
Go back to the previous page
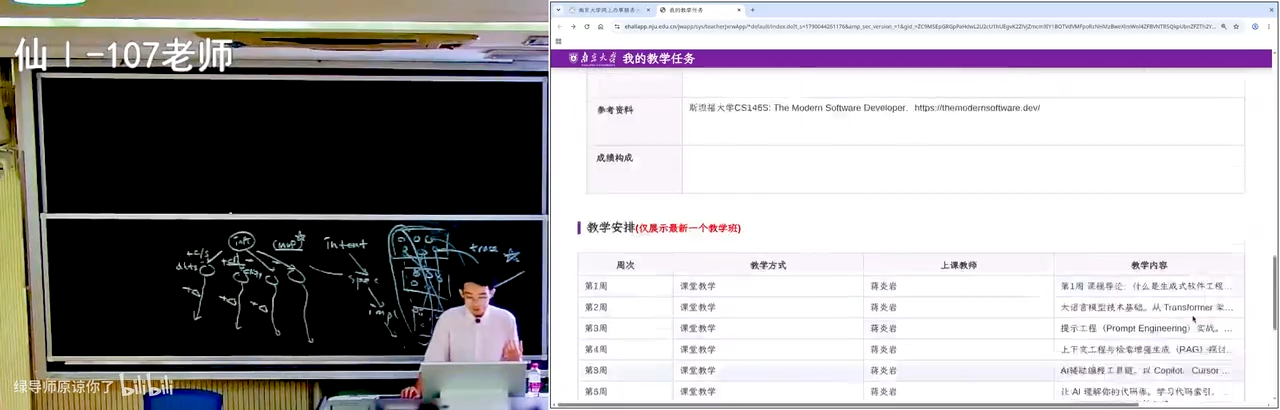(560, 26)
